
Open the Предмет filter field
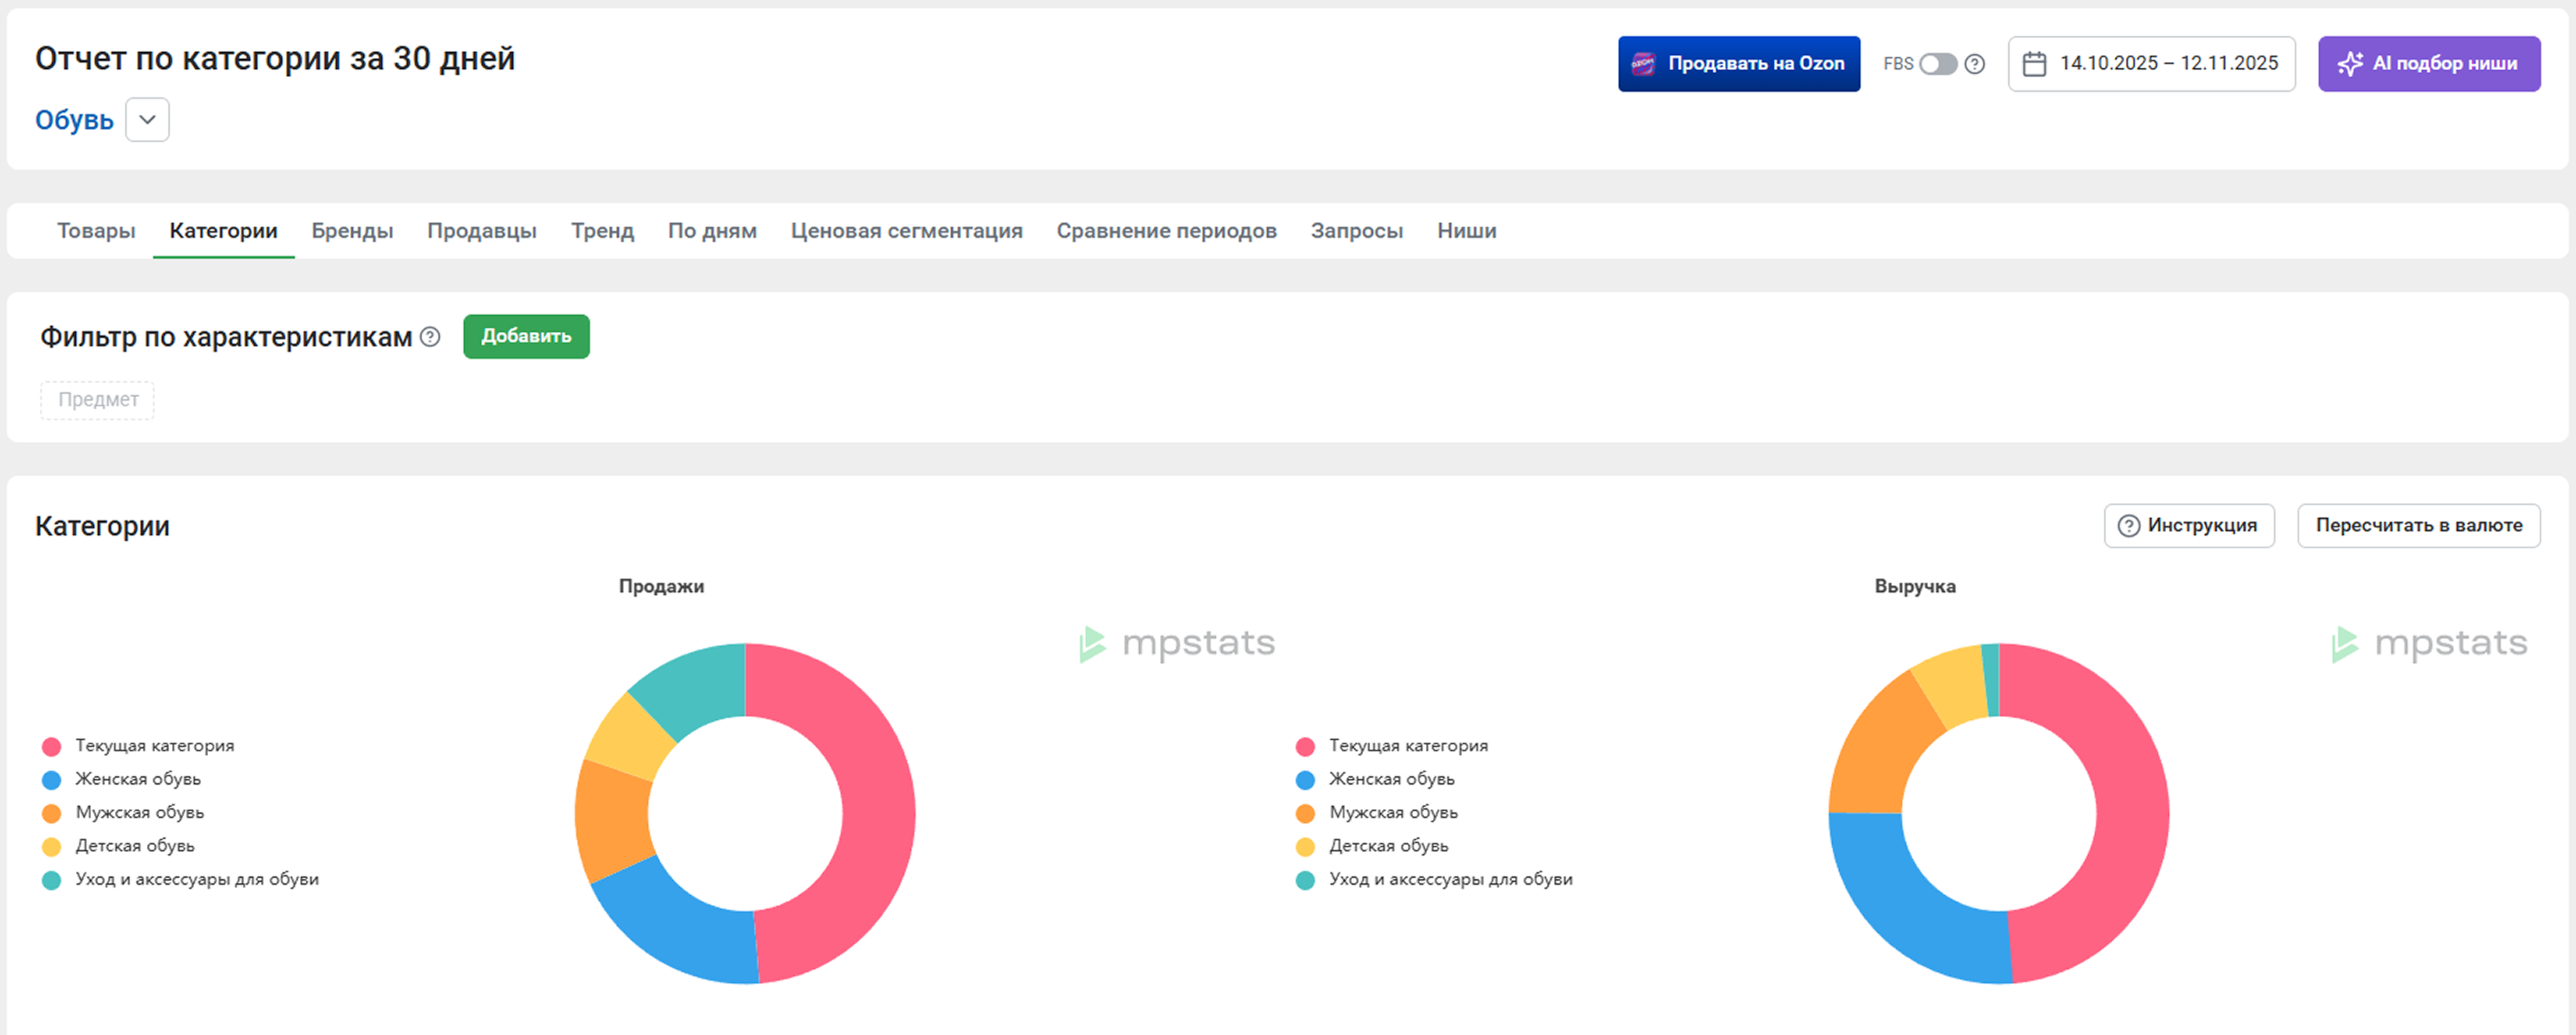coord(98,400)
